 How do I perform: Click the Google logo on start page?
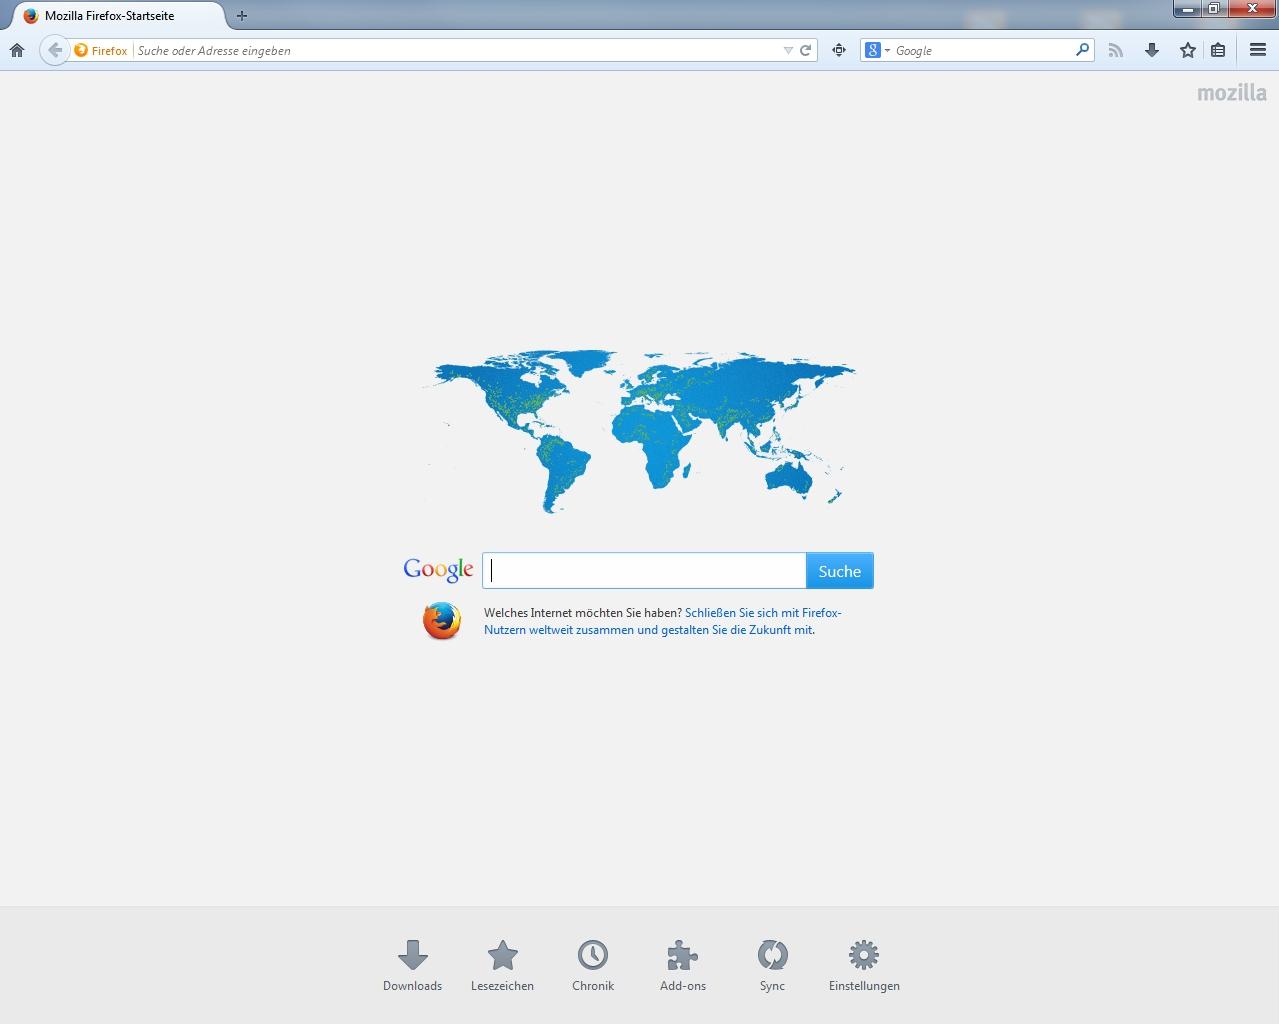[x=438, y=570]
